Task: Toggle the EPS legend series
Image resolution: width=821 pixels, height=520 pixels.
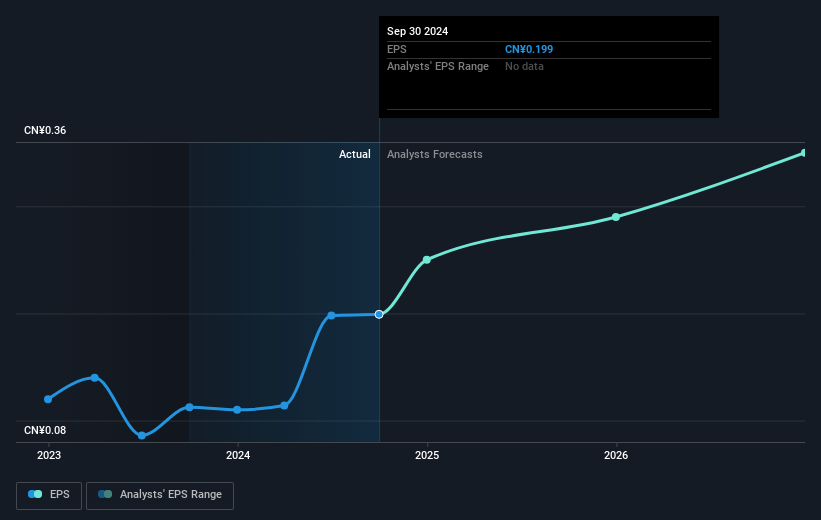Action: (x=49, y=495)
